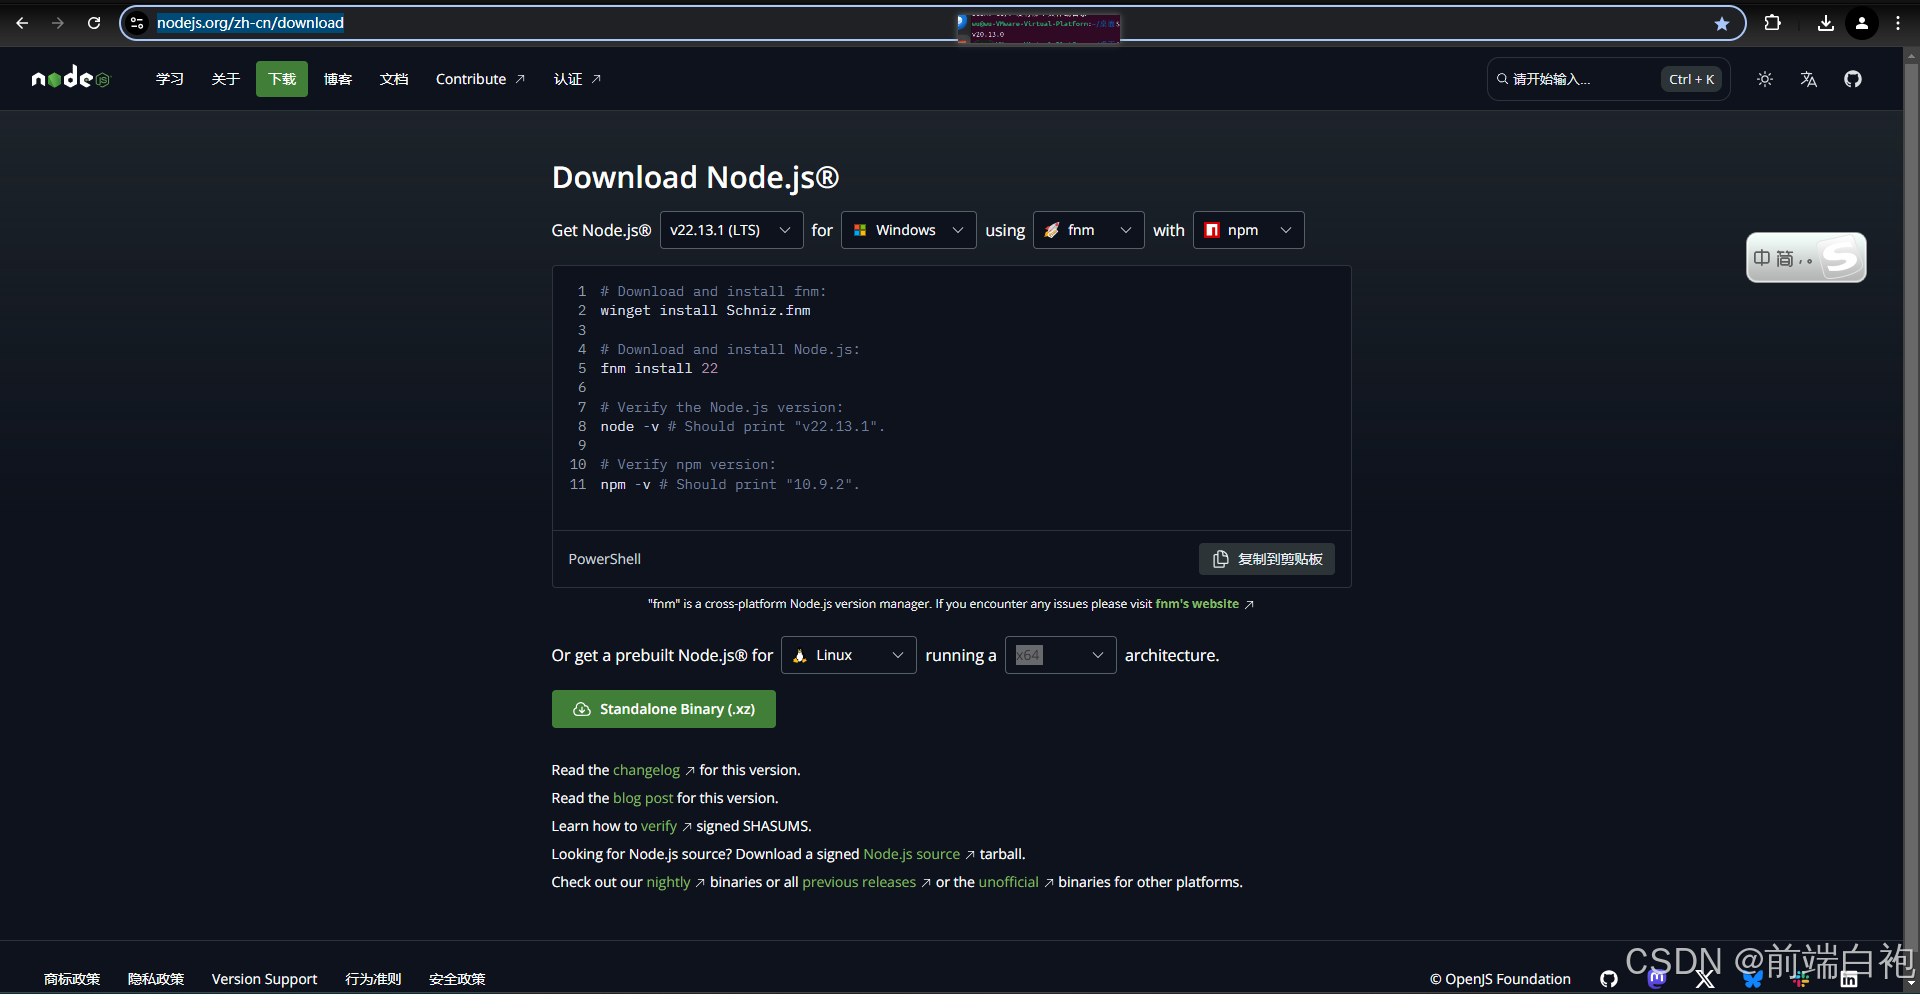Open the 关于 (About) nav item
Viewport: 1920px width, 994px height.
point(226,79)
